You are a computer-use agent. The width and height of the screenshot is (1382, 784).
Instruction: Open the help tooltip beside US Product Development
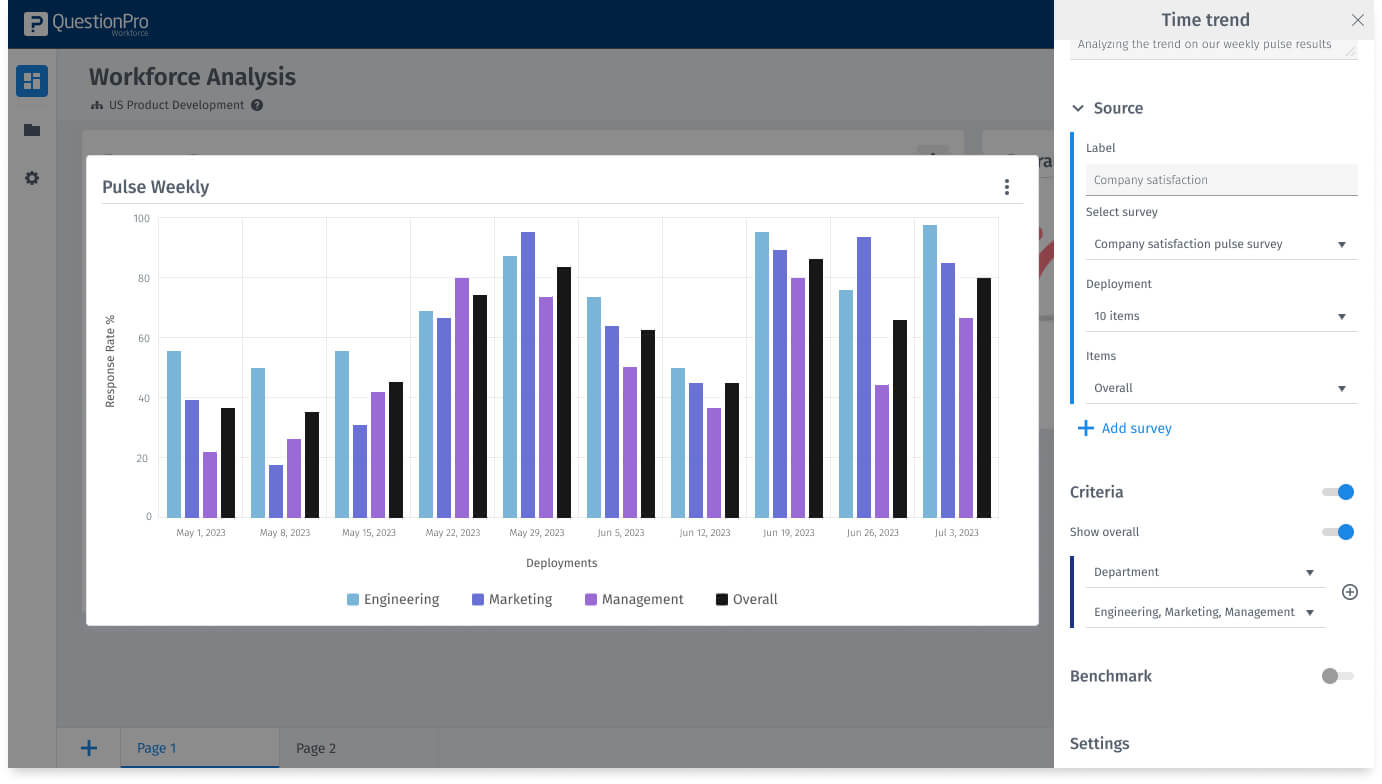coord(257,104)
